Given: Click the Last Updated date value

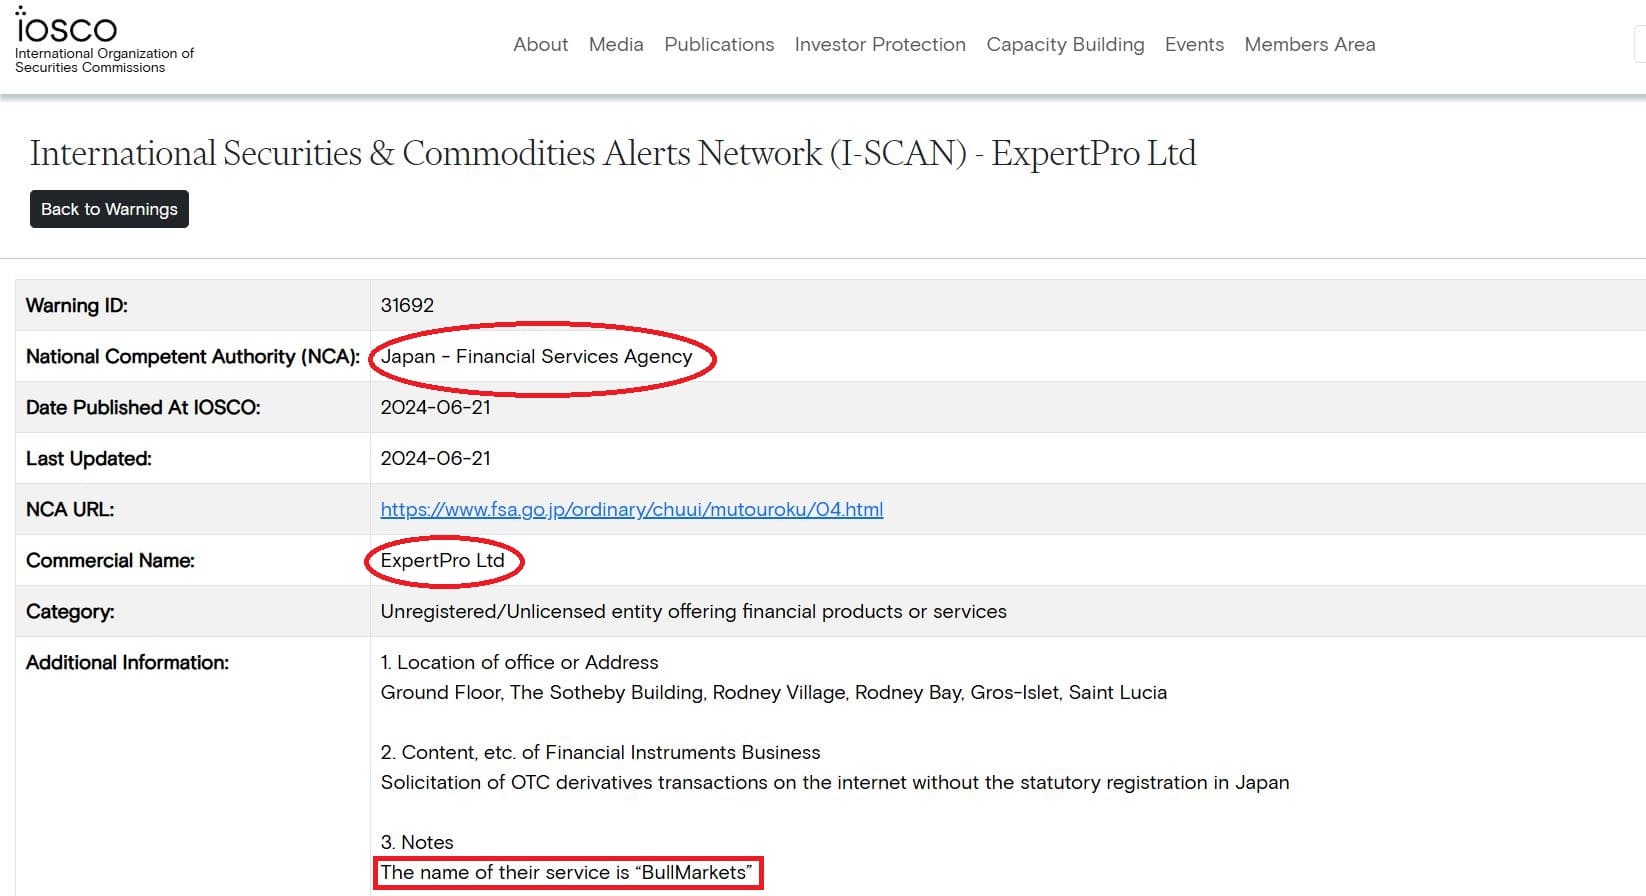Looking at the screenshot, I should 435,459.
